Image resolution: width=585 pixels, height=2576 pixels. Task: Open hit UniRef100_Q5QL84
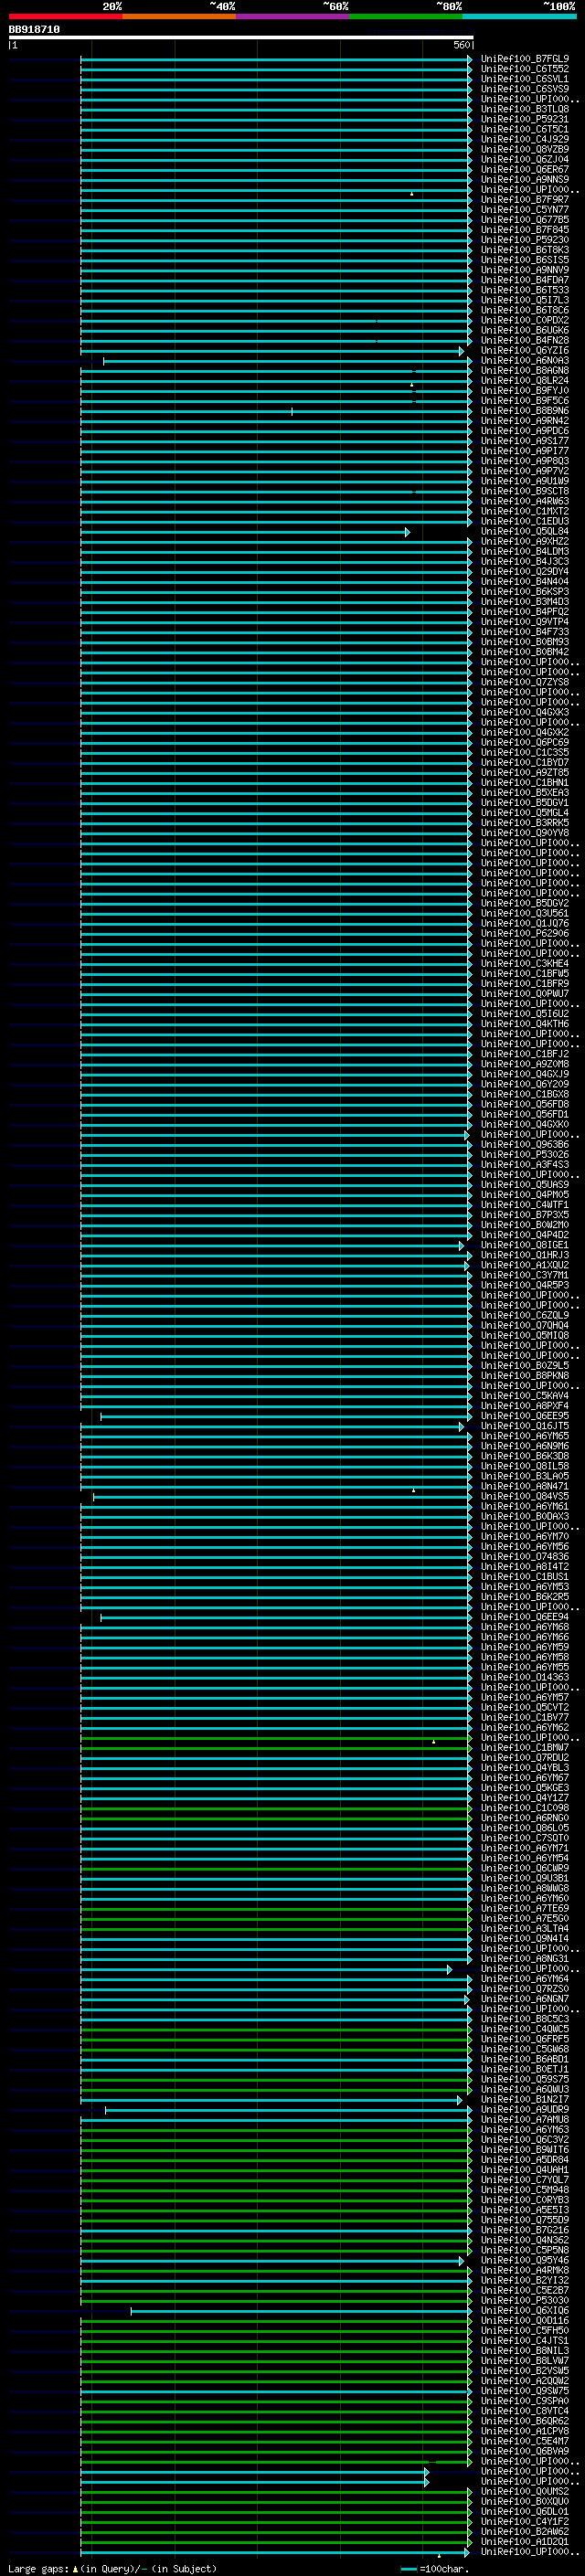click(524, 532)
